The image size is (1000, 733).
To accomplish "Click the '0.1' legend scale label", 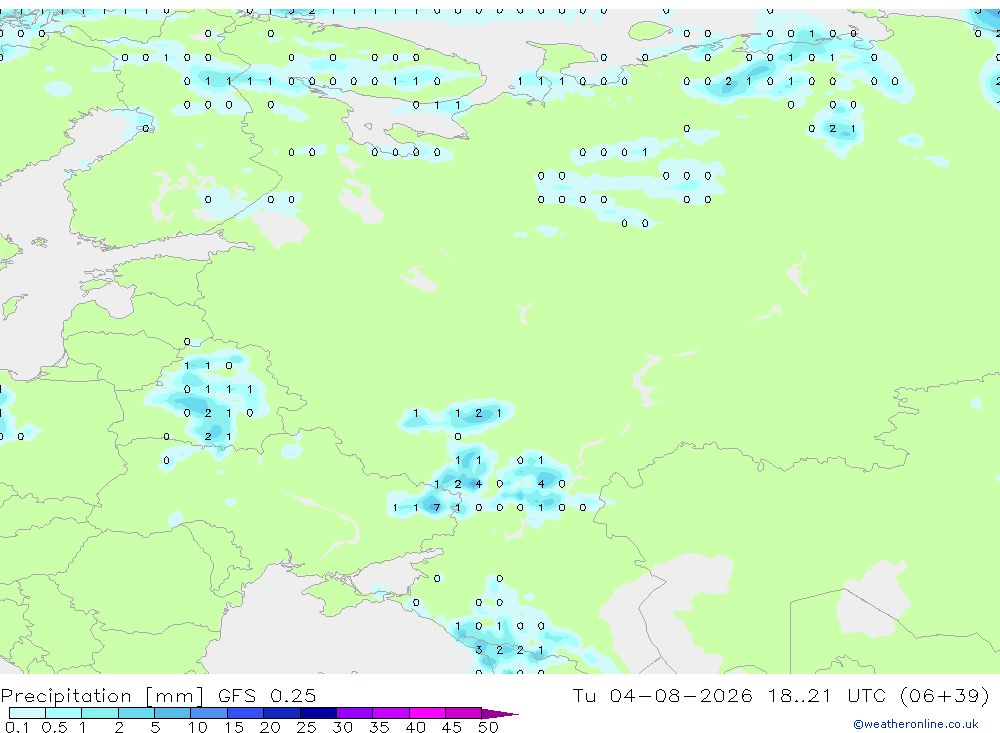I will 17,727.
